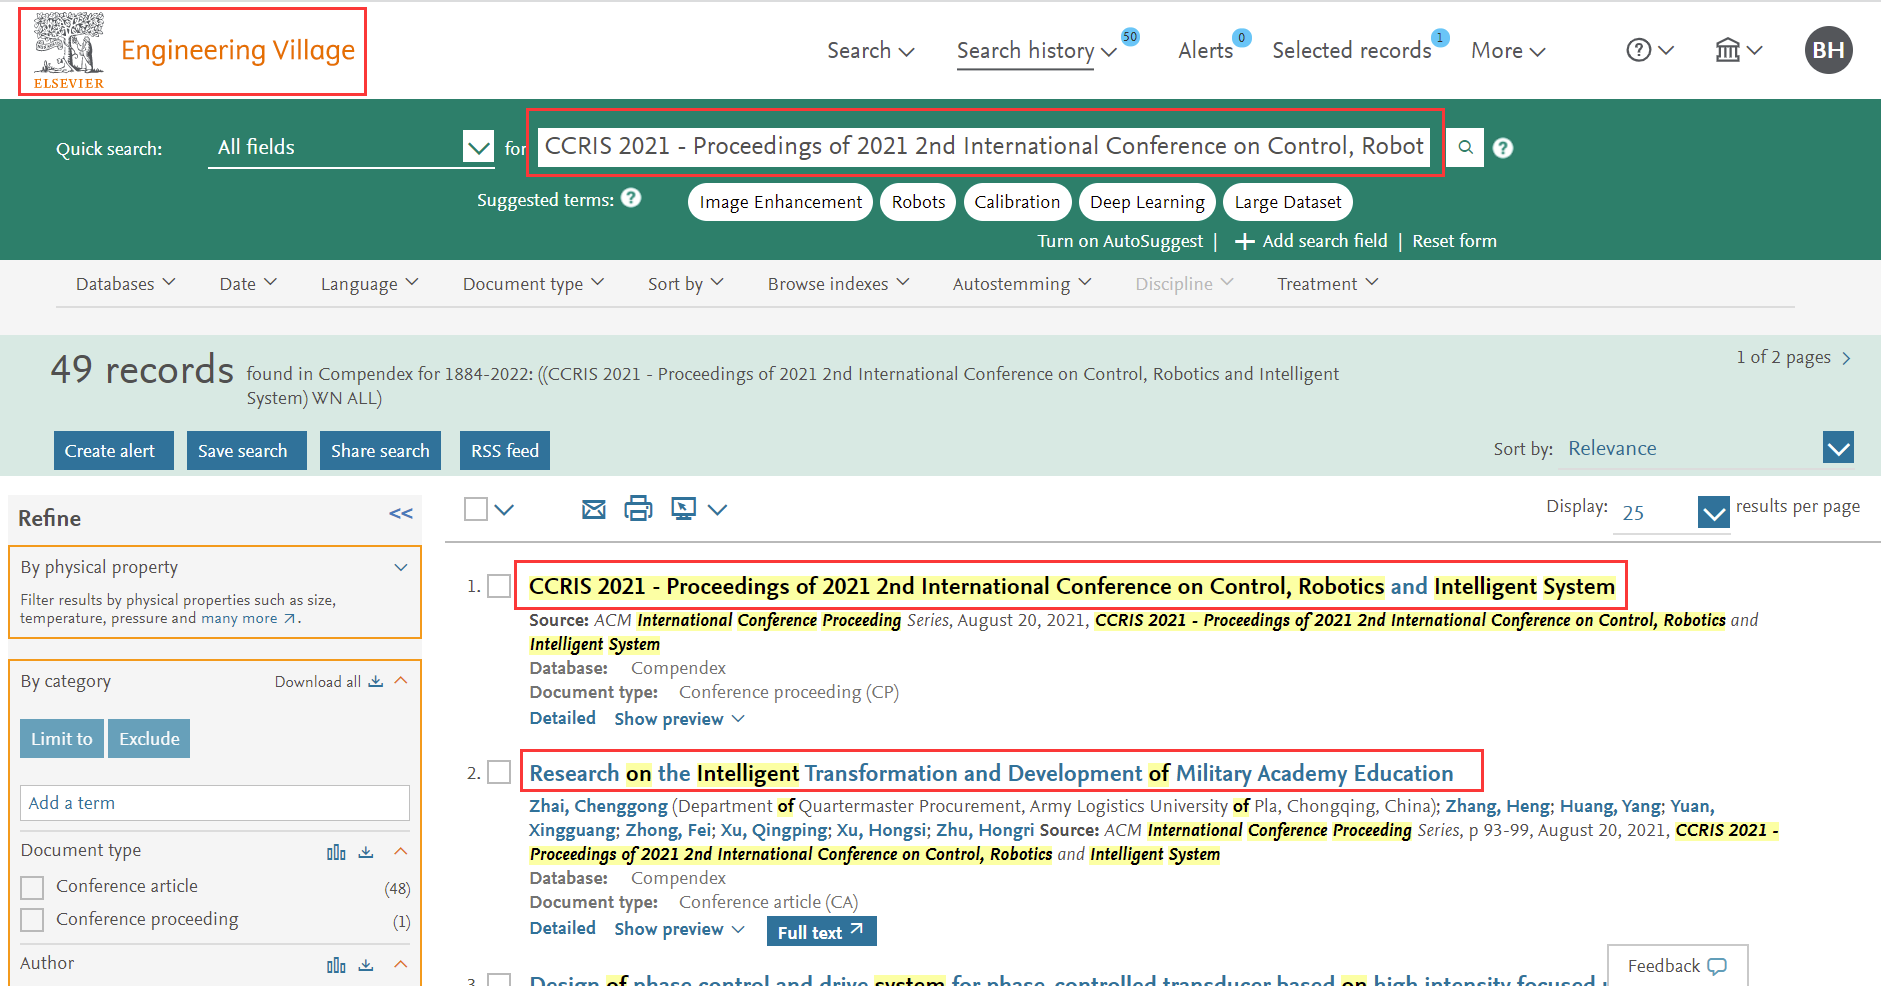Collapse the Author facet chevron
The height and width of the screenshot is (986, 1881).
[401, 964]
